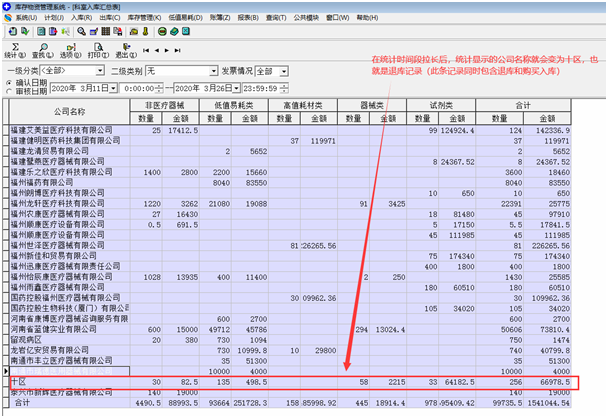Viewport: 608px width, 418px height.
Task: Click the 低值易耗类 column group header
Action: click(x=234, y=105)
